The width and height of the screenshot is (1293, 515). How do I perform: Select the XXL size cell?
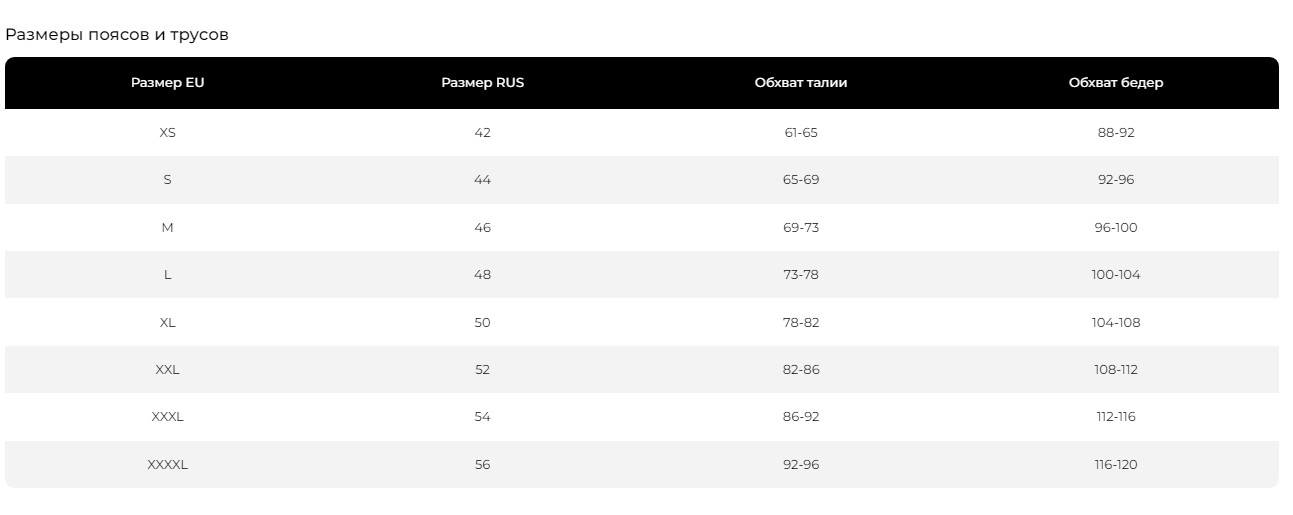coord(167,369)
